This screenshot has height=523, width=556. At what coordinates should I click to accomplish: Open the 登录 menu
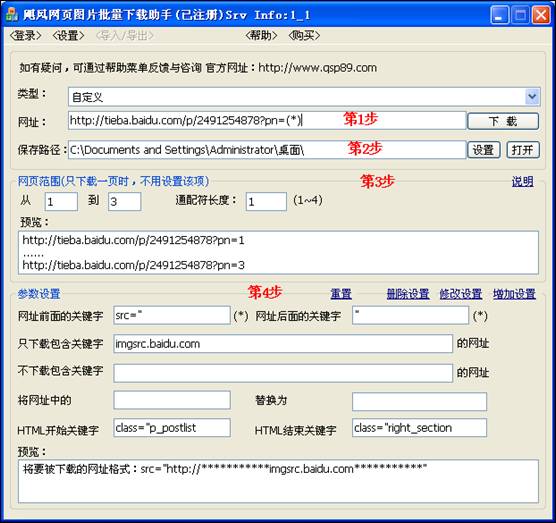coord(25,35)
